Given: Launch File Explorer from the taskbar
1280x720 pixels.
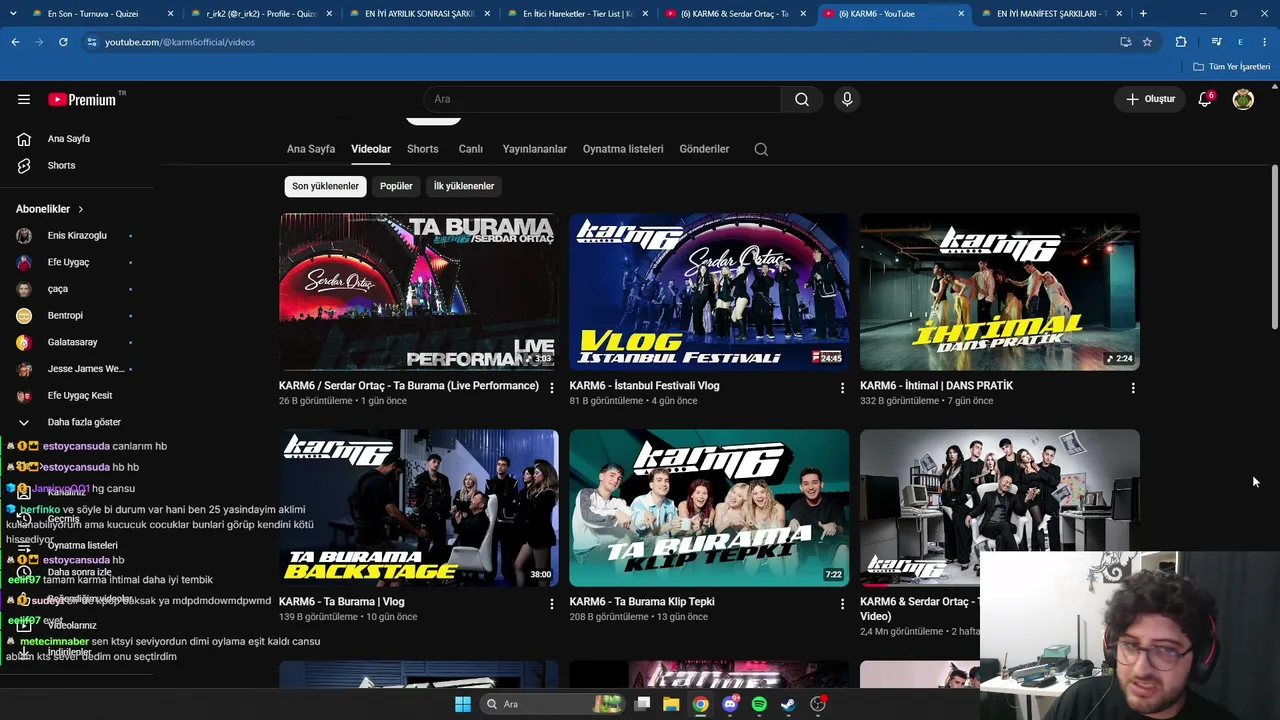Looking at the screenshot, I should pos(671,704).
